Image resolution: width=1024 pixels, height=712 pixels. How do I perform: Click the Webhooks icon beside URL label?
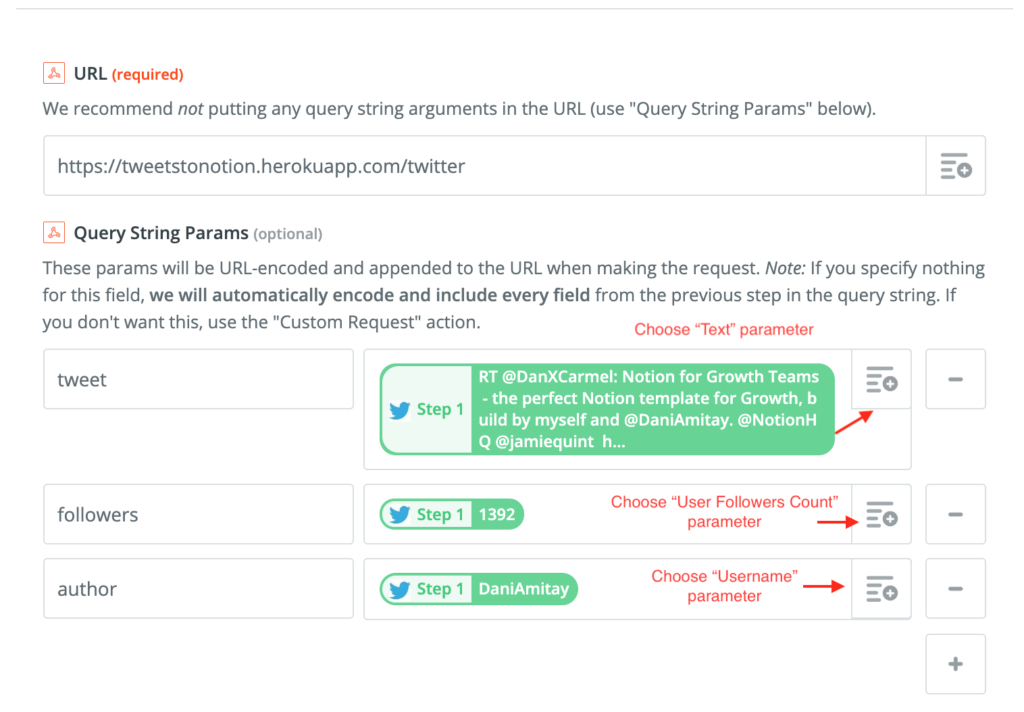click(54, 73)
